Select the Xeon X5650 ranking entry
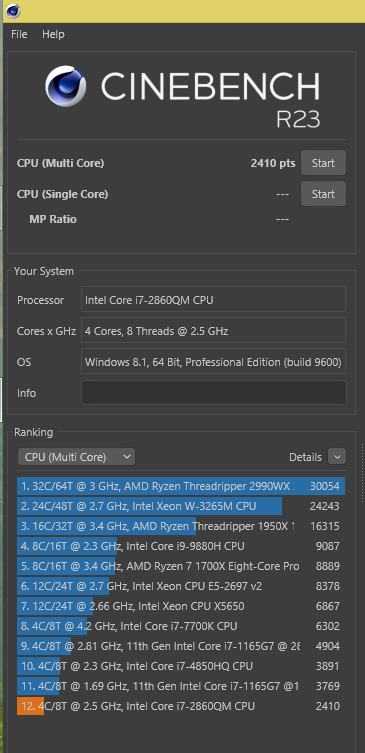365x753 pixels. click(181, 606)
